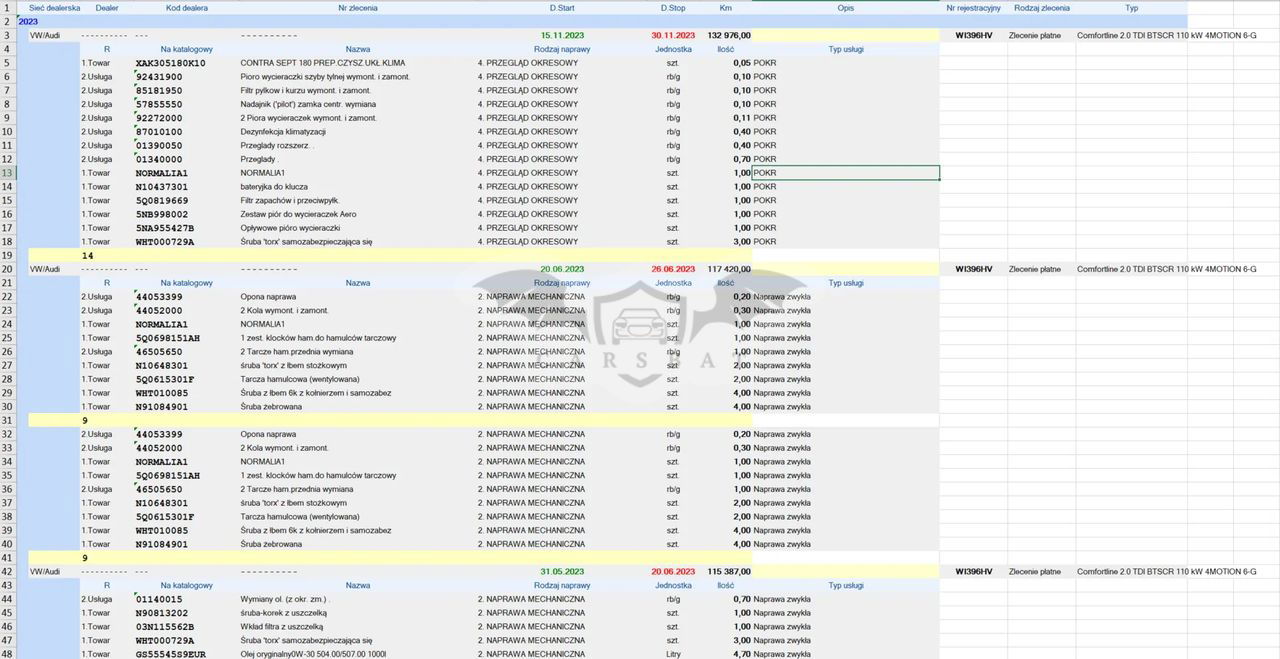Select the 'Wkład filtra z uszczelką' cell
Screen dimensions: 1280x659
[284, 627]
